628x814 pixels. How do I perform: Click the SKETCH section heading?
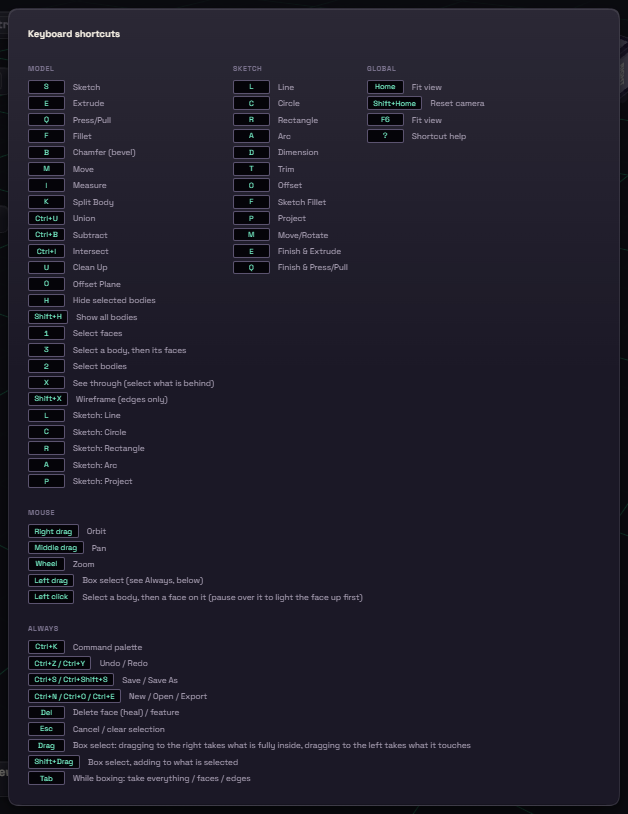tap(247, 69)
